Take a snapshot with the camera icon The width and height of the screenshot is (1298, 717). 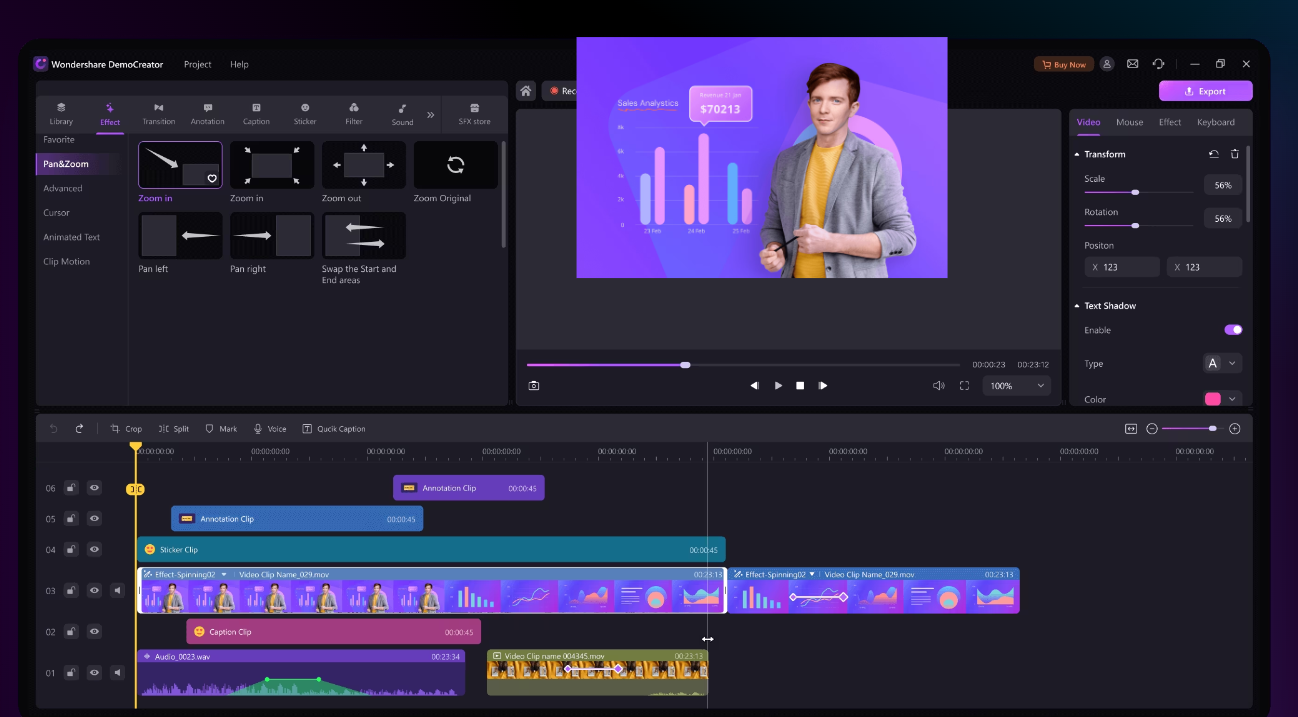tap(533, 385)
